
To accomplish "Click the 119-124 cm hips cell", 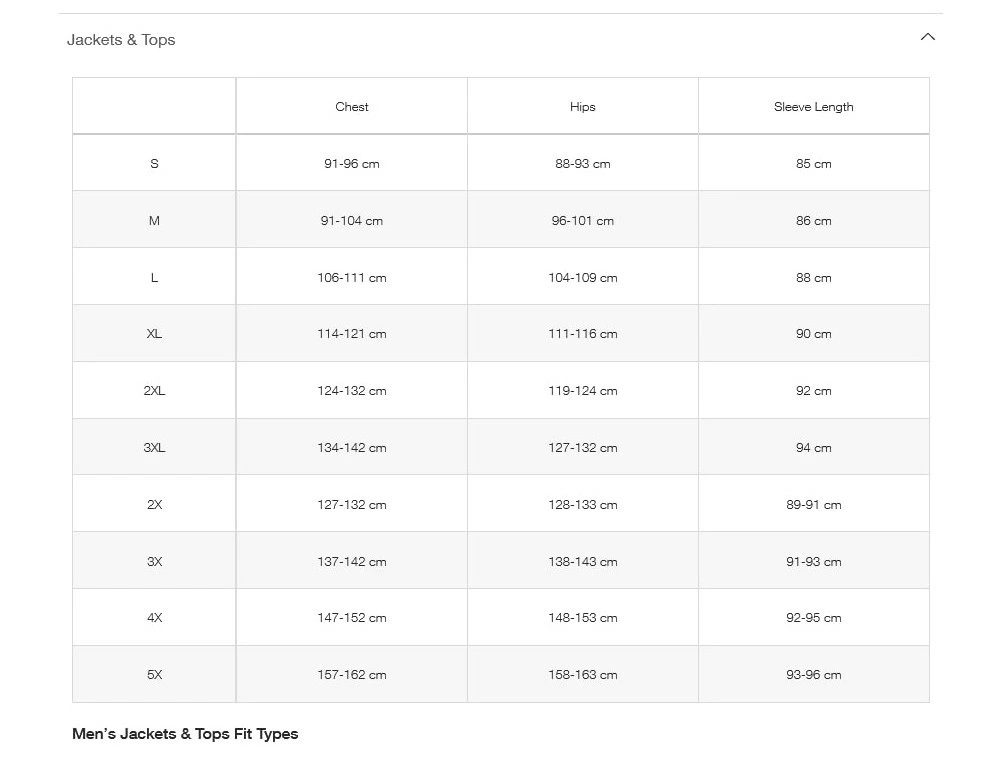I will [x=582, y=391].
